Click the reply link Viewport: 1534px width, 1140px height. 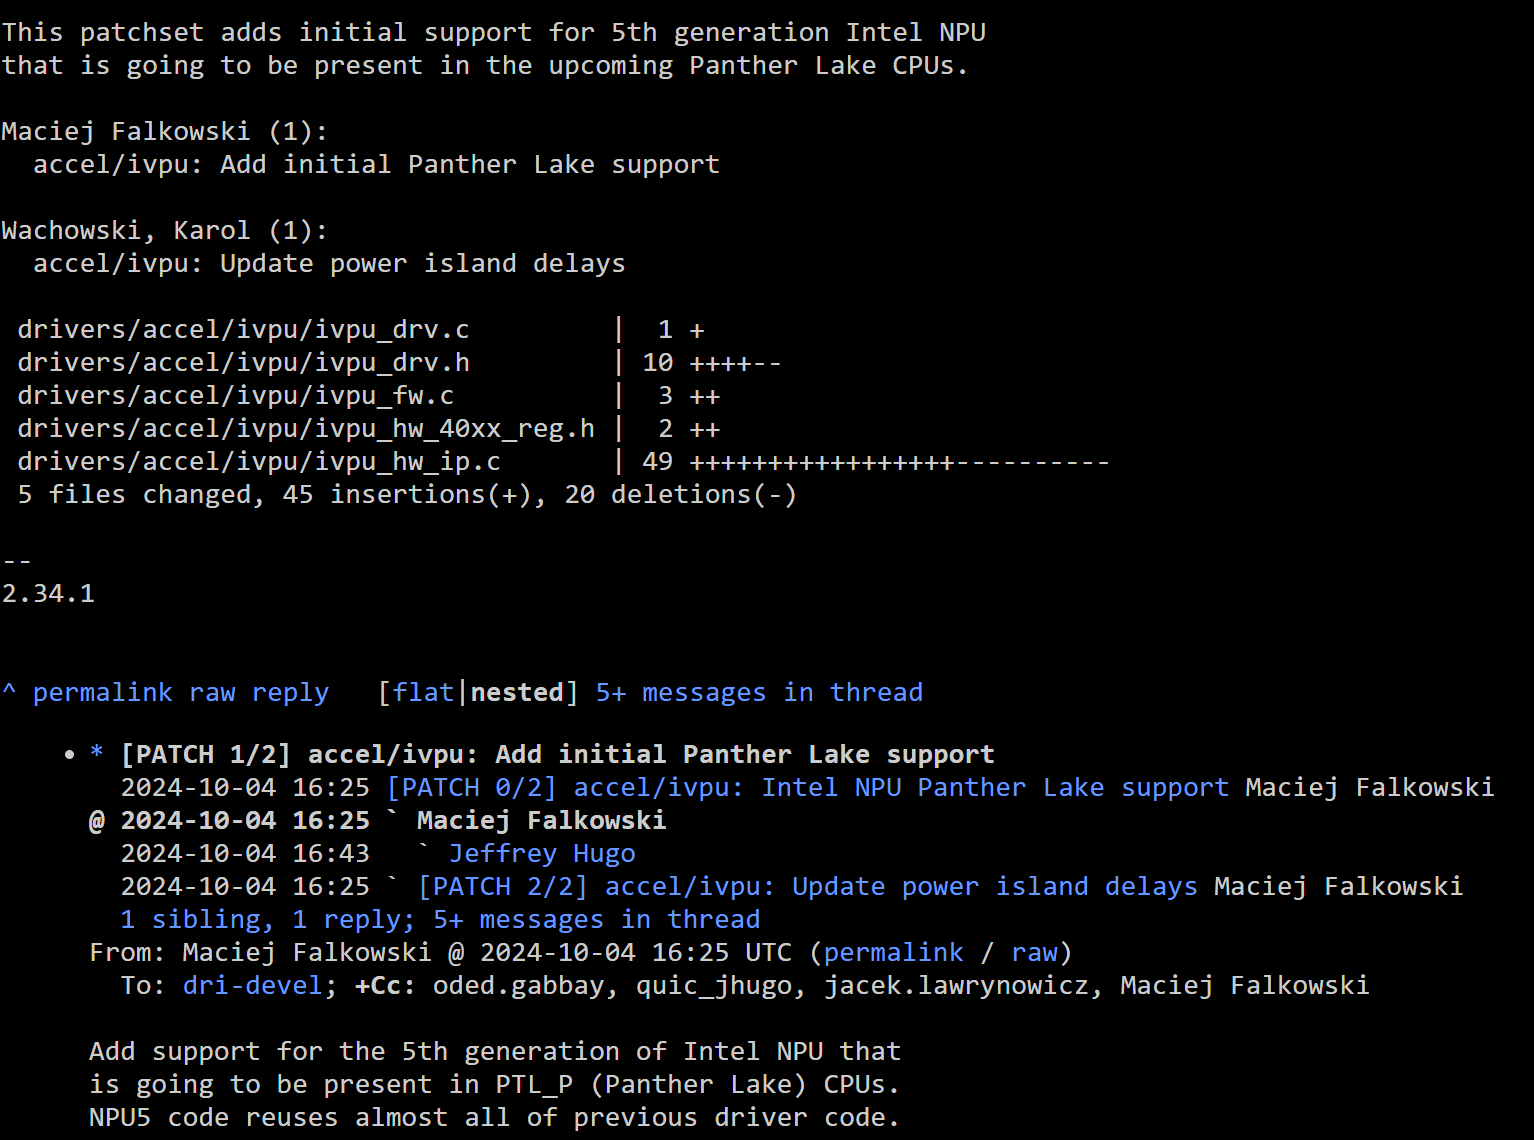[290, 692]
